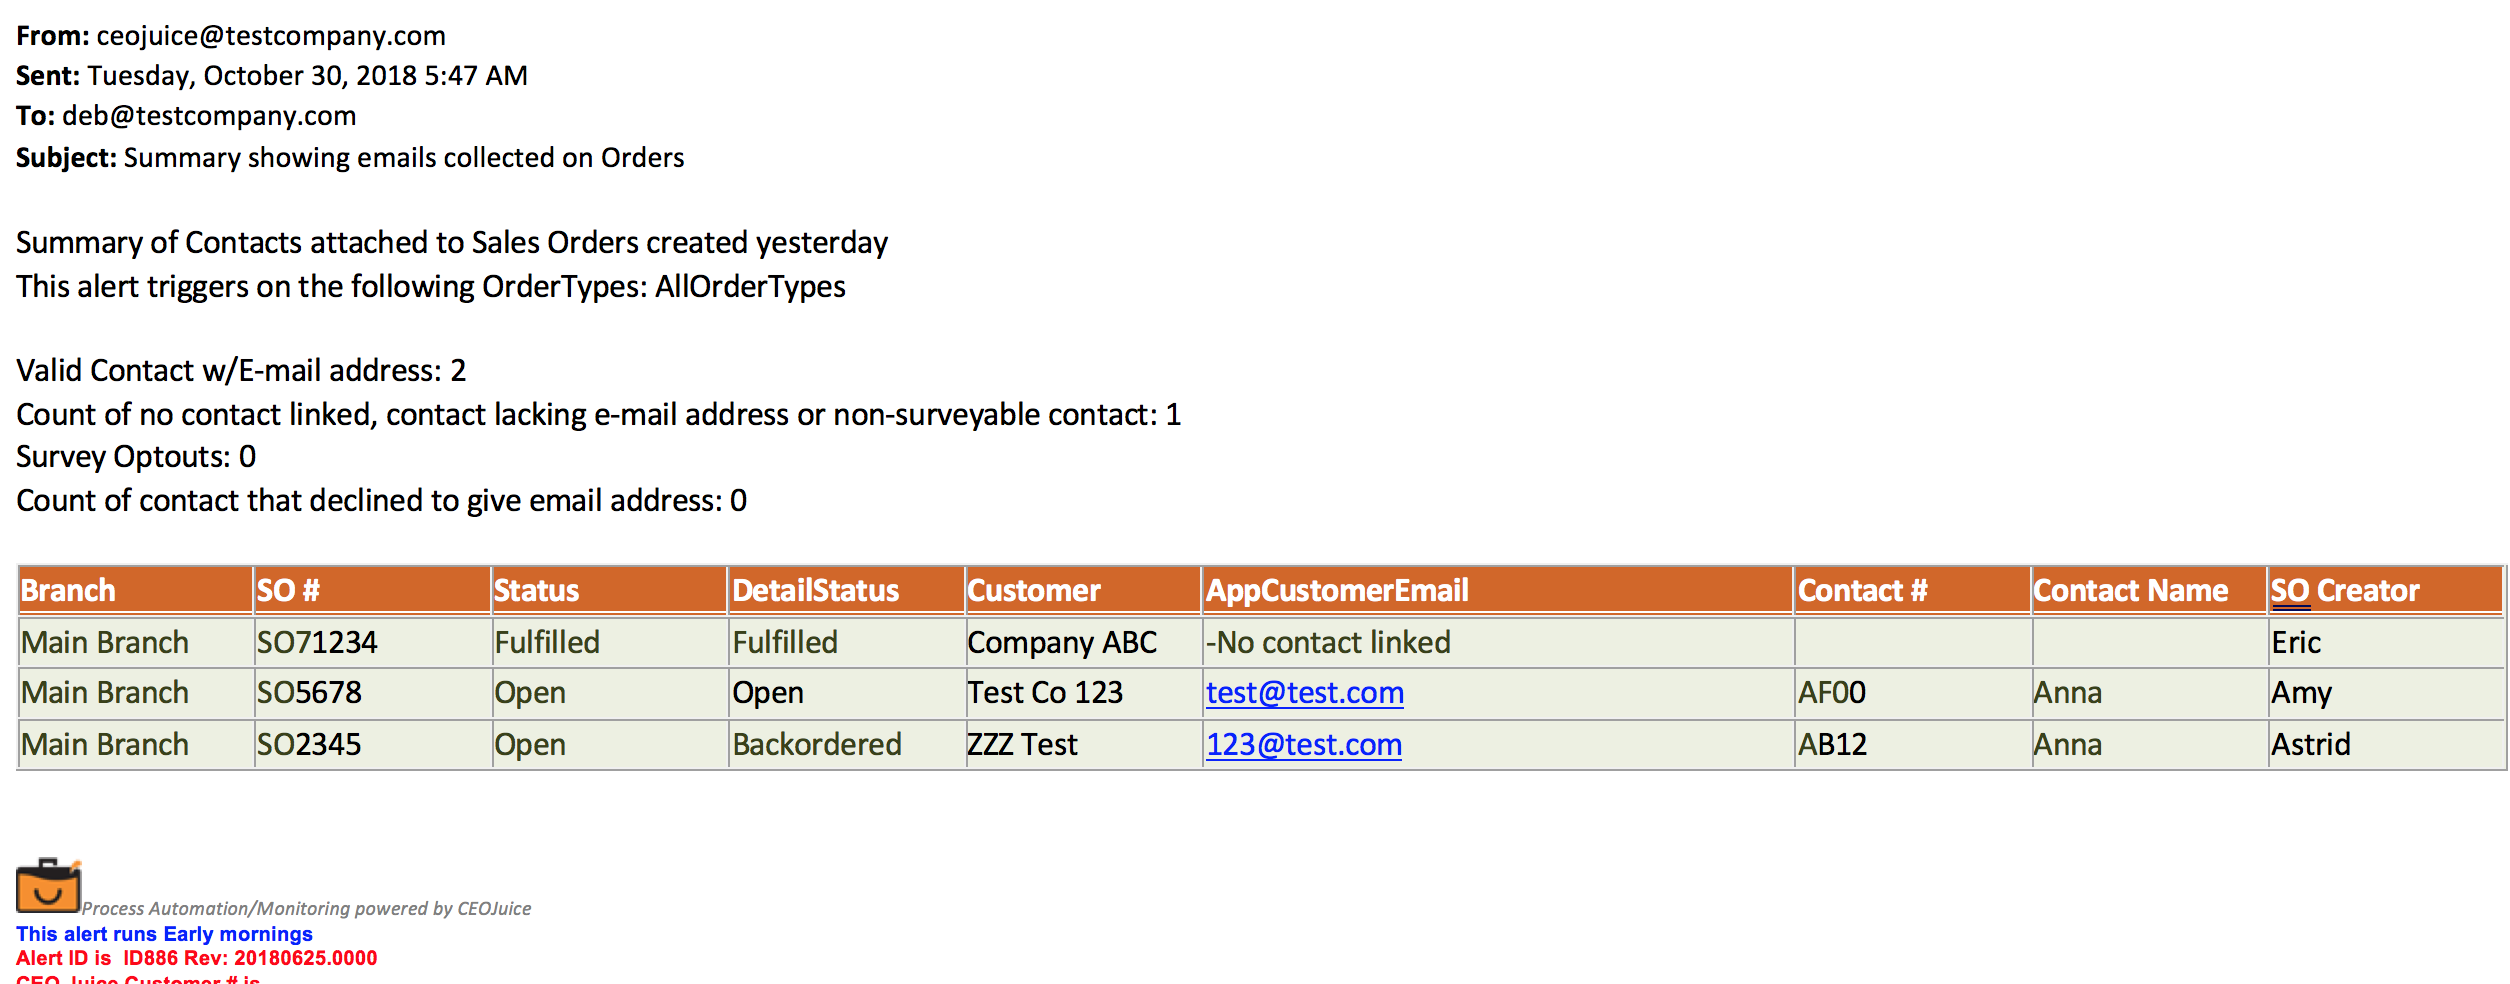Viewport: 2510px width, 984px height.
Task: Click the SO Creator column header
Action: click(2386, 590)
